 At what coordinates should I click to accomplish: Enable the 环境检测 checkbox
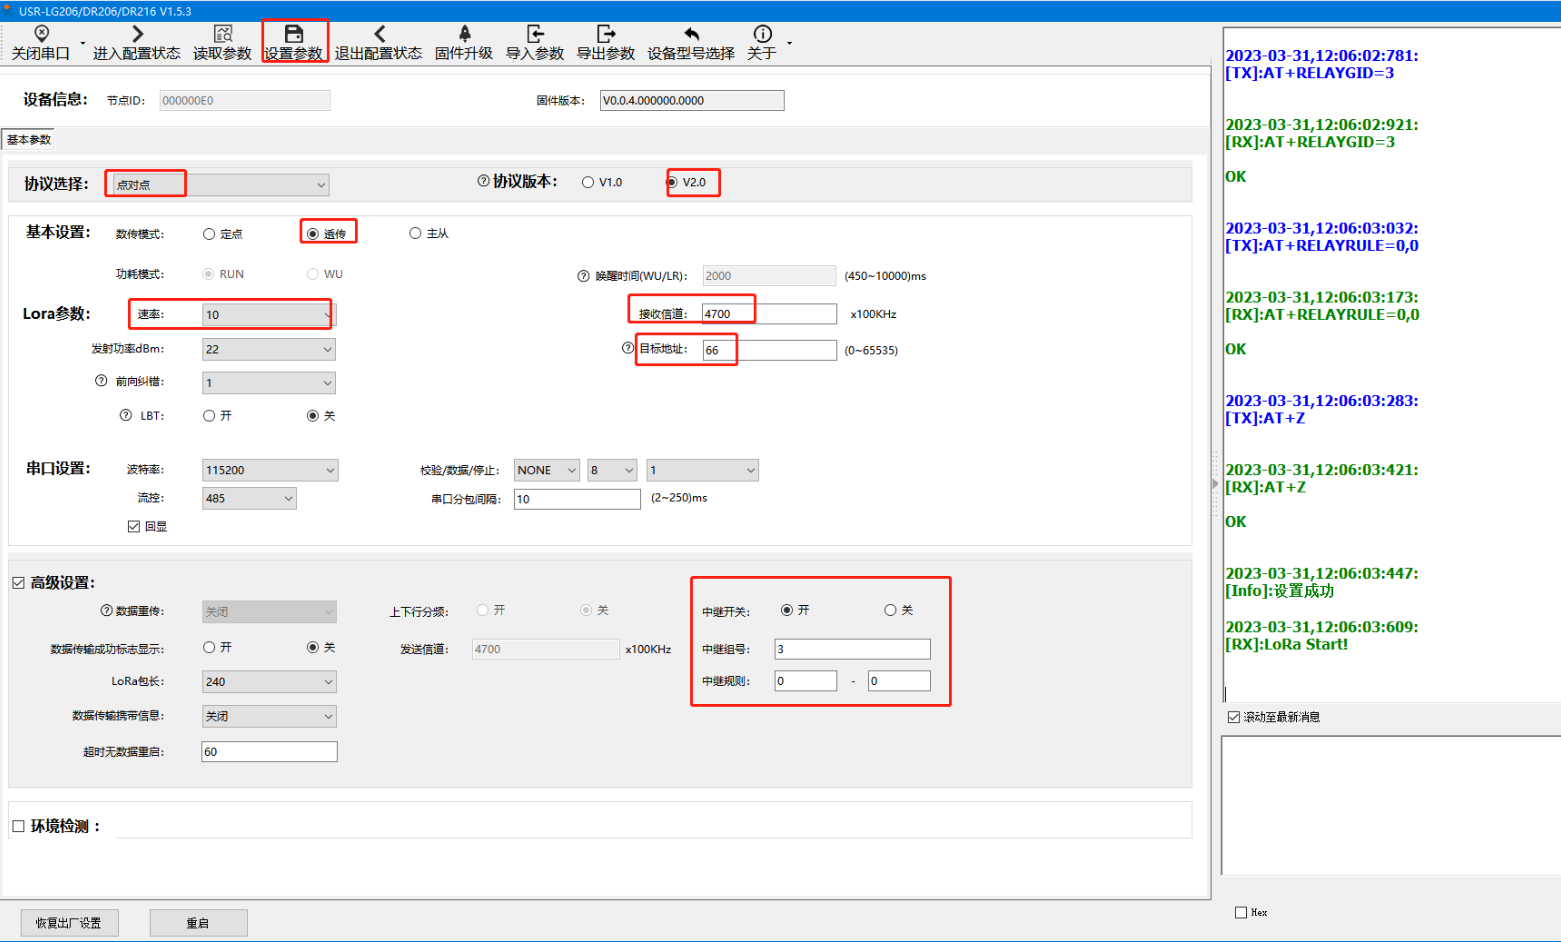18,826
